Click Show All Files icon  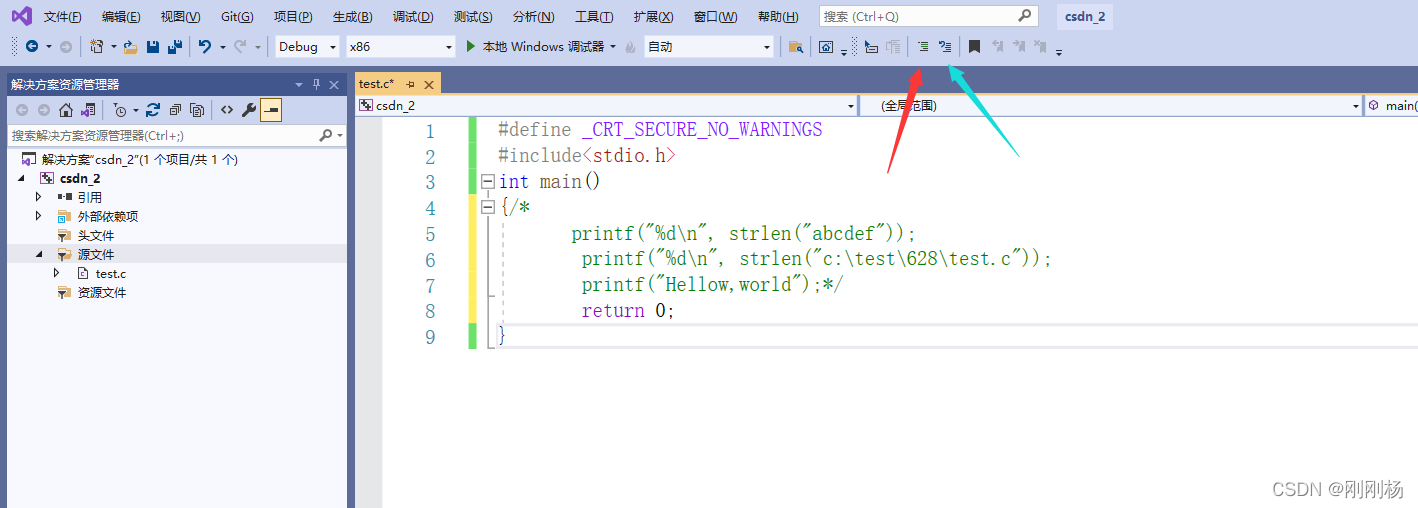197,110
